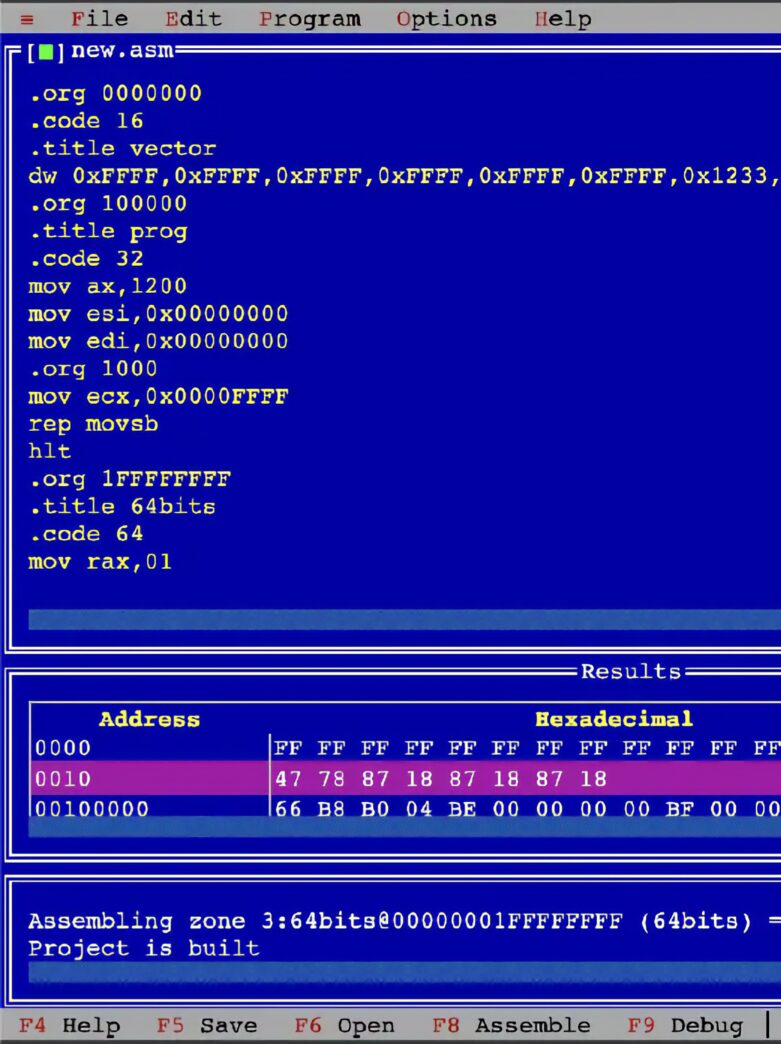Click the green close box of new.asm
The height and width of the screenshot is (1044, 781).
point(45,52)
